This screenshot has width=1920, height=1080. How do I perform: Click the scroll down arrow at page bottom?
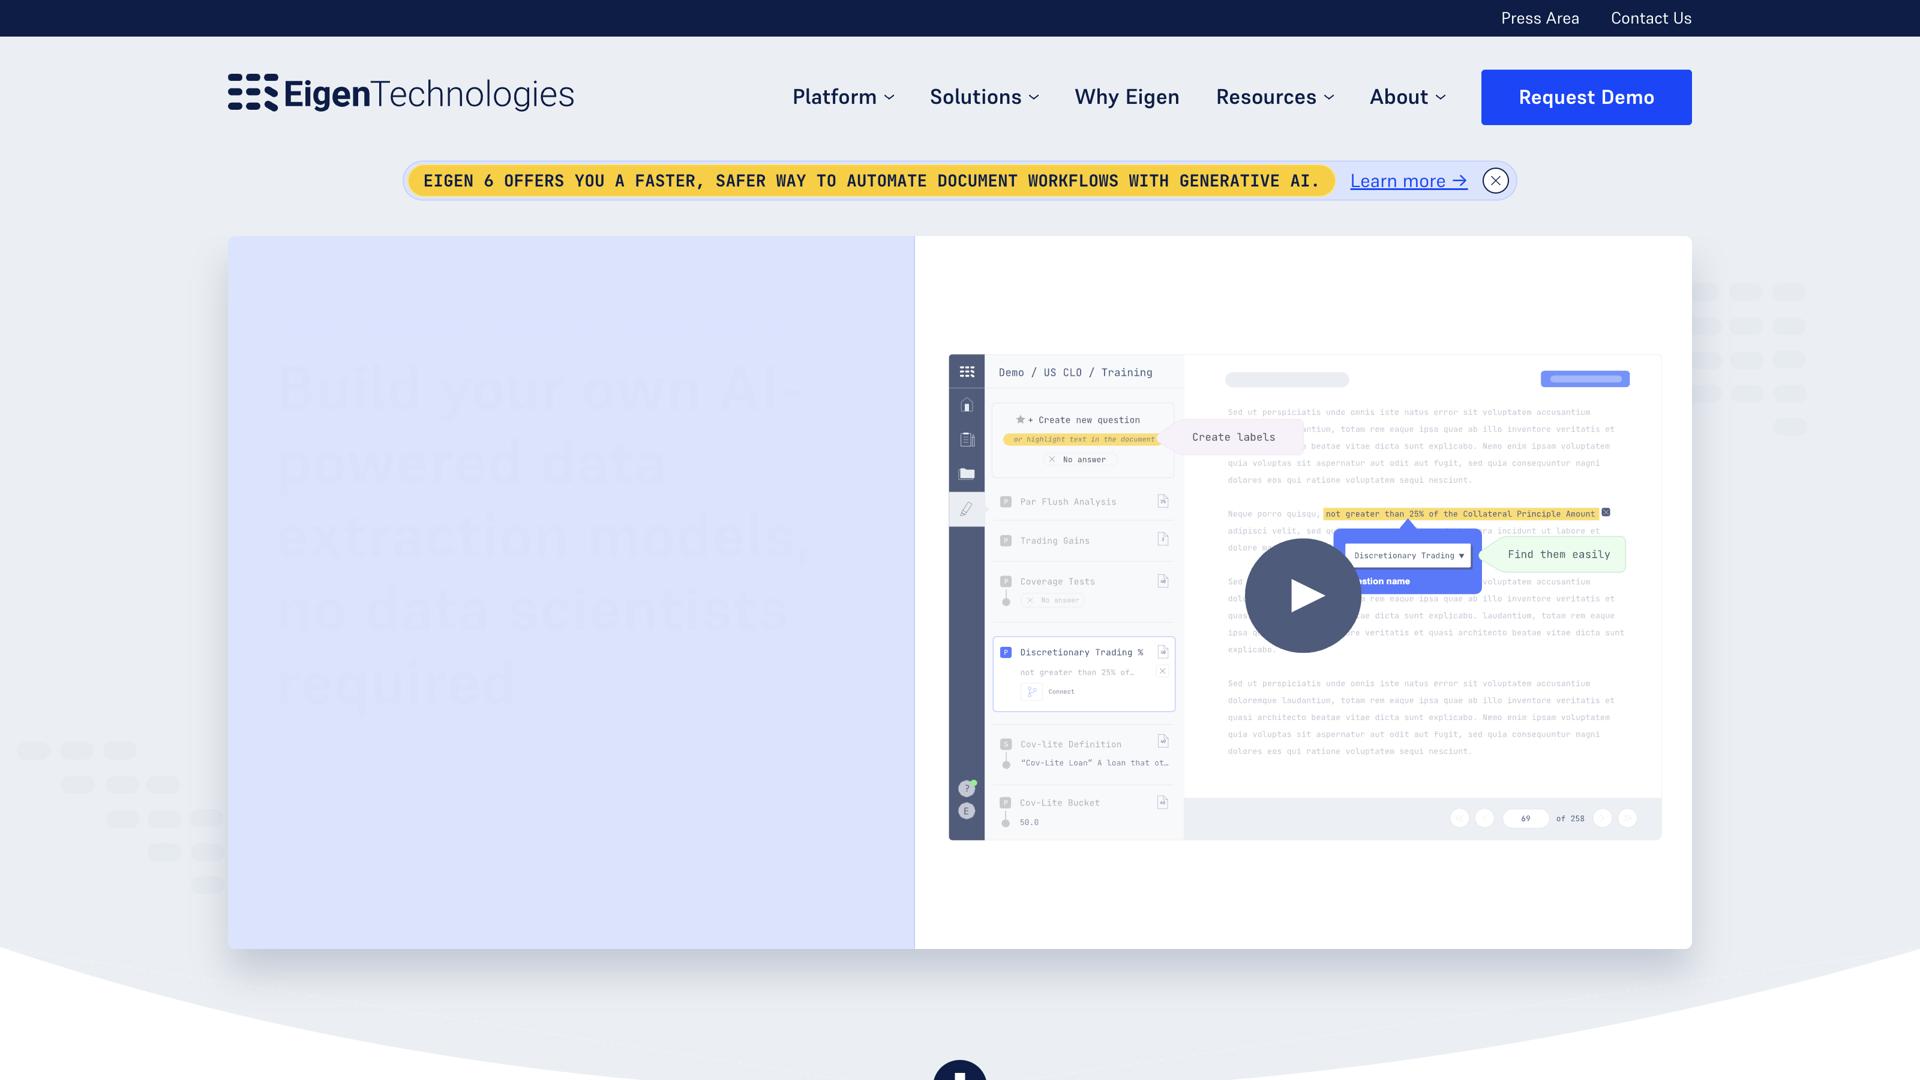[959, 1072]
